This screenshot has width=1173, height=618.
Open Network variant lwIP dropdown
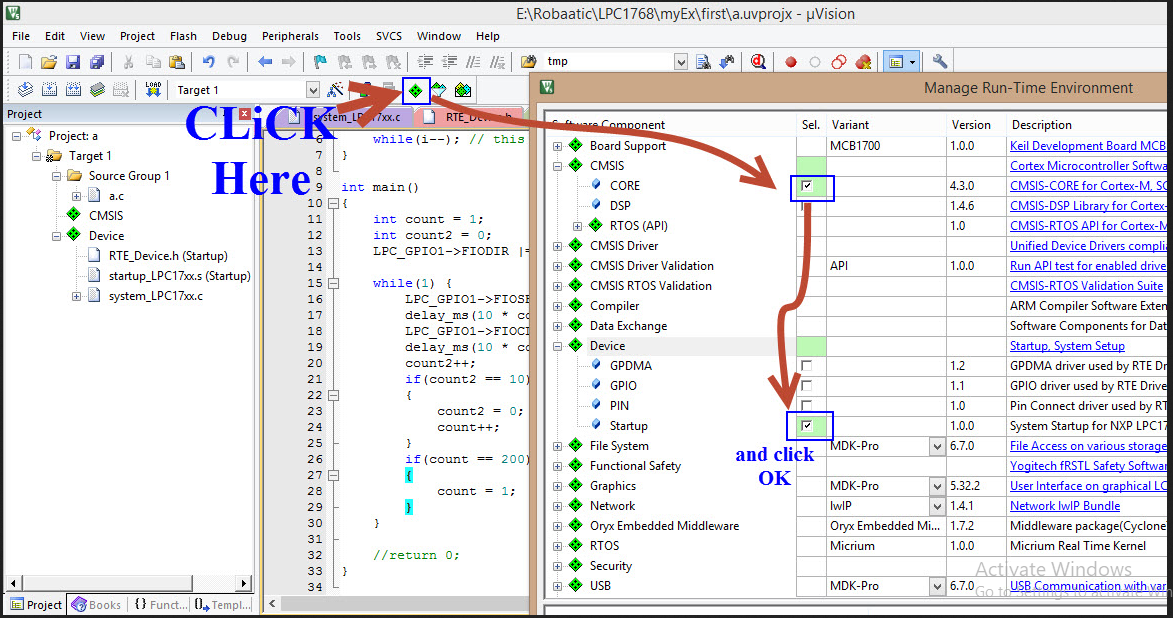937,507
